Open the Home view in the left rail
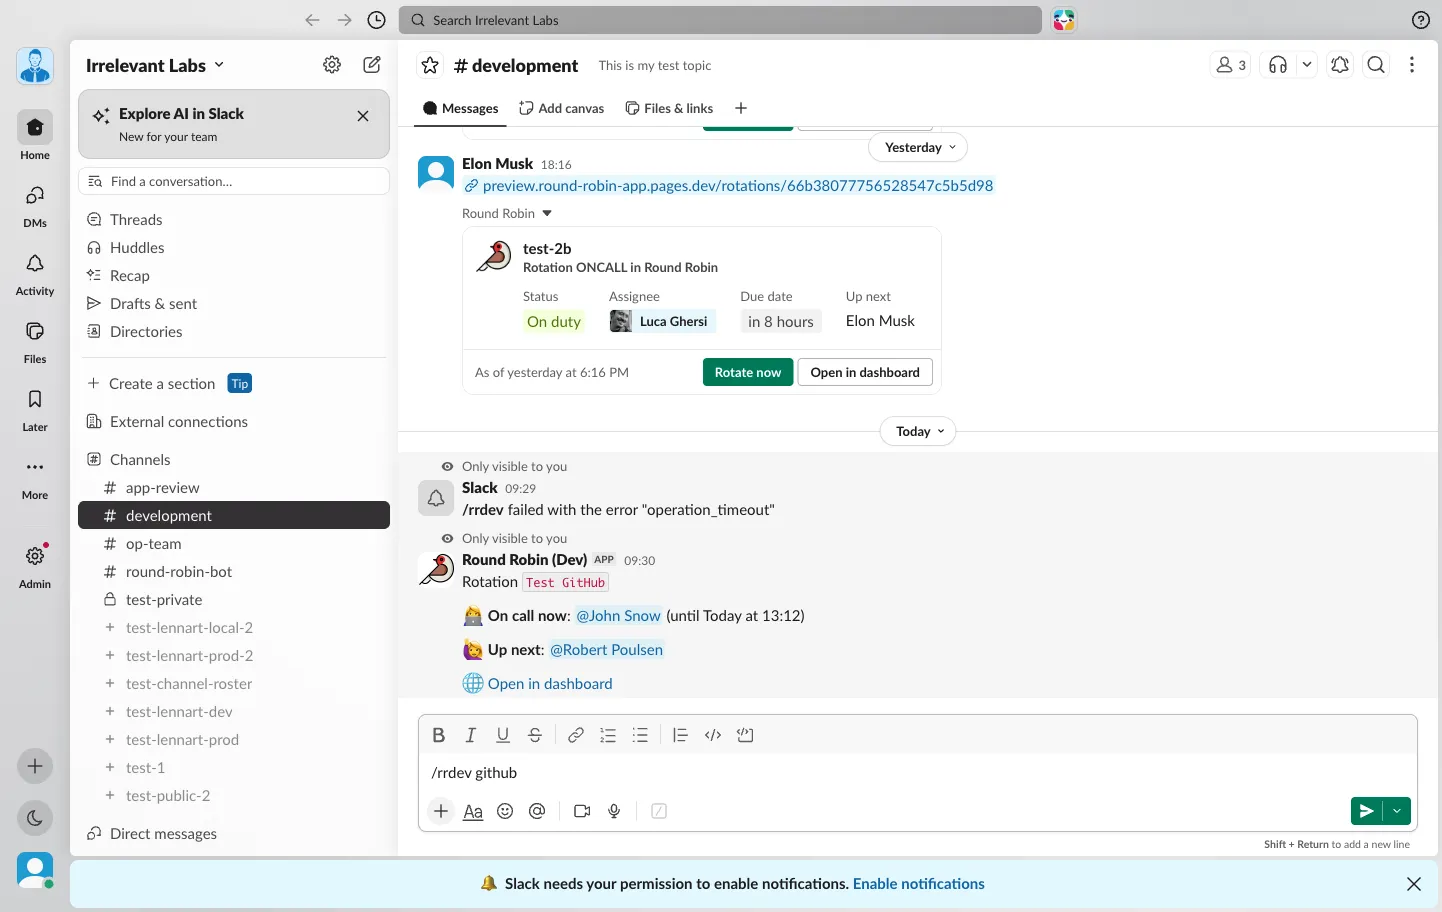Viewport: 1442px width, 912px height. [35, 135]
